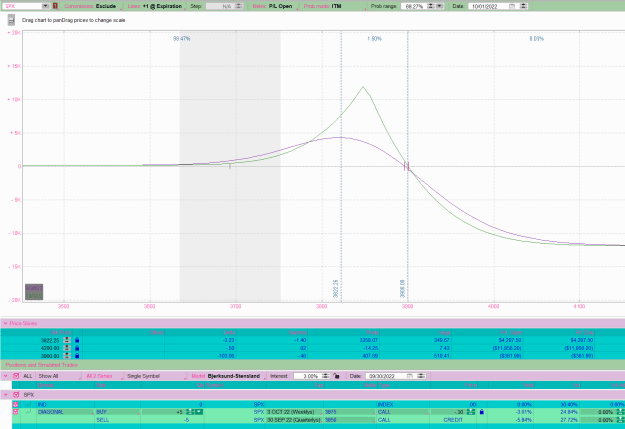Toggle the ALL checkbox
Viewport: 625px width, 429px height.
click(16, 376)
